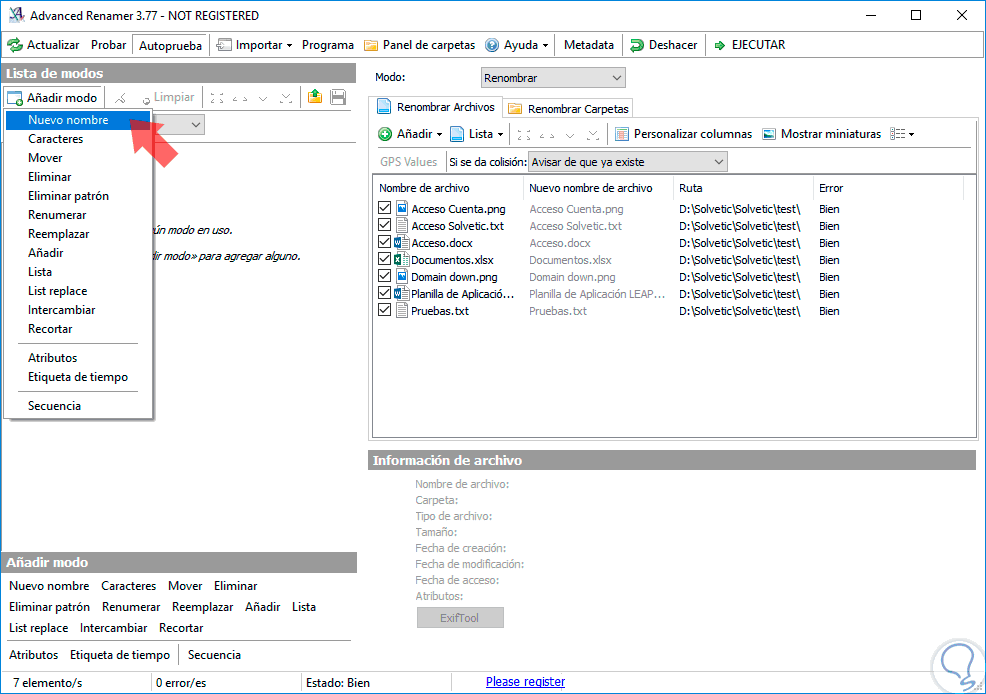Image resolution: width=986 pixels, height=694 pixels.
Task: Expand the Lista dropdown arrow
Action: tap(501, 135)
